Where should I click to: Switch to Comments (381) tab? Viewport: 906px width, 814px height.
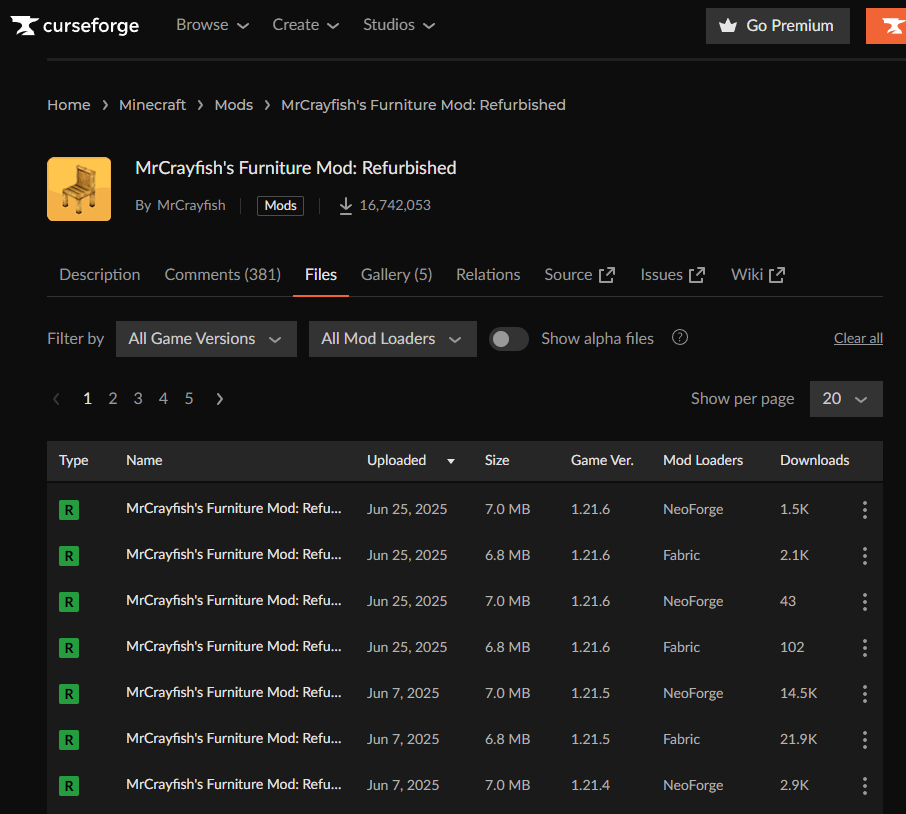coord(222,275)
